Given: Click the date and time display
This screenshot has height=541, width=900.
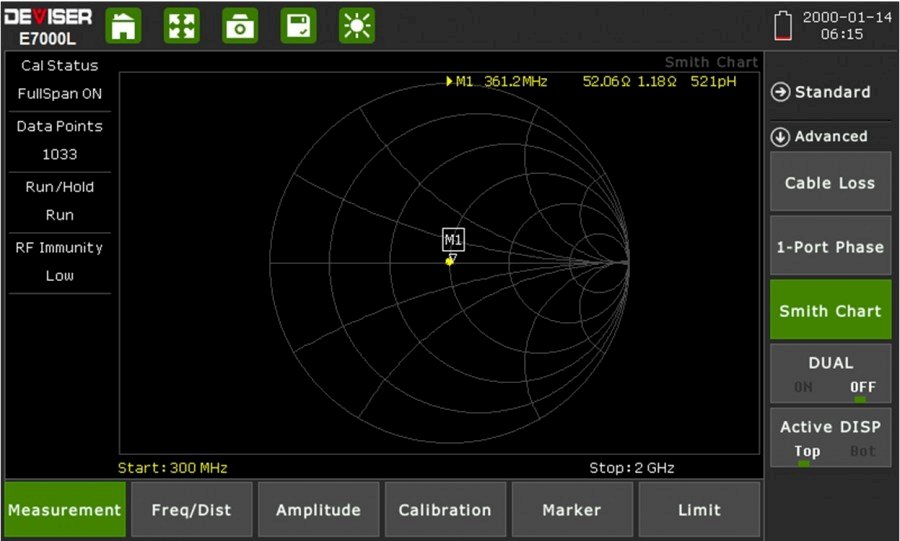Looking at the screenshot, I should [847, 25].
